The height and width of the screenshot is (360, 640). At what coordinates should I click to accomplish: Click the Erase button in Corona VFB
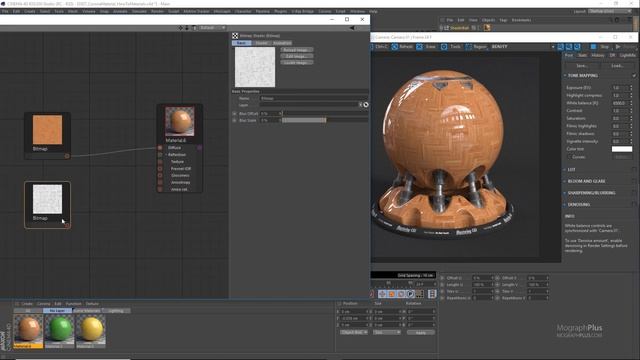pos(427,47)
